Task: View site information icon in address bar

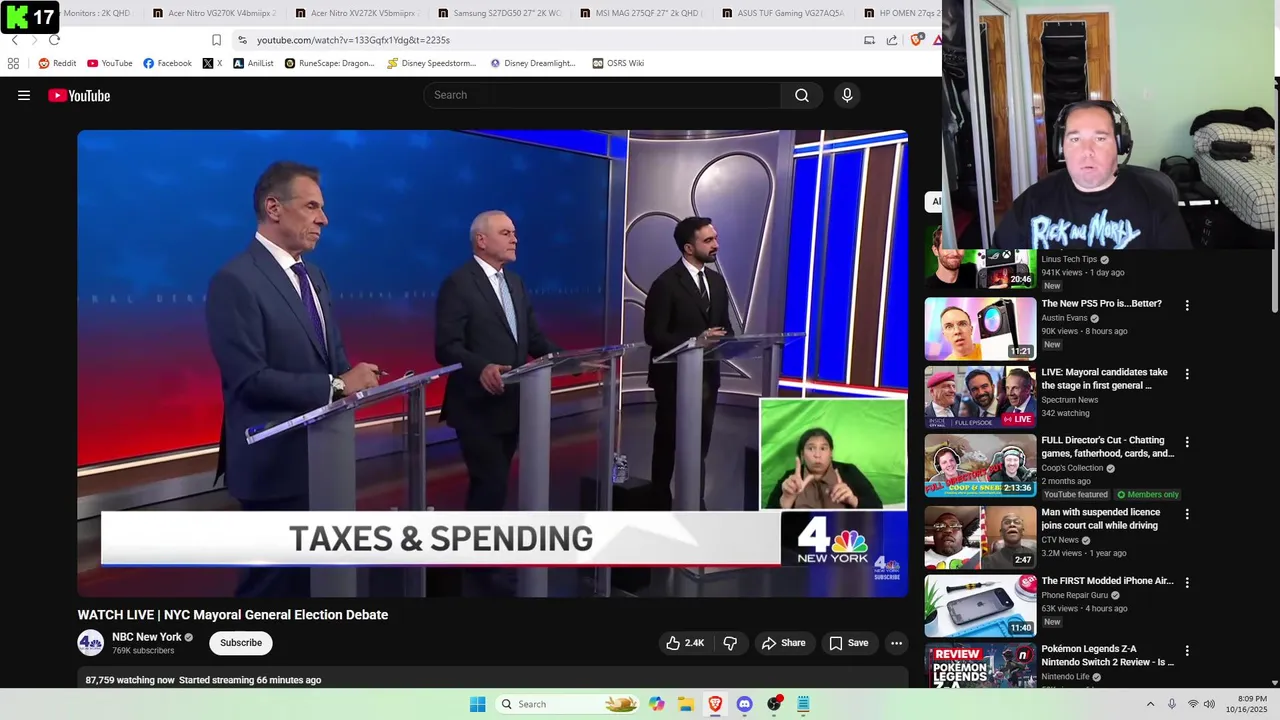Action: (x=242, y=40)
